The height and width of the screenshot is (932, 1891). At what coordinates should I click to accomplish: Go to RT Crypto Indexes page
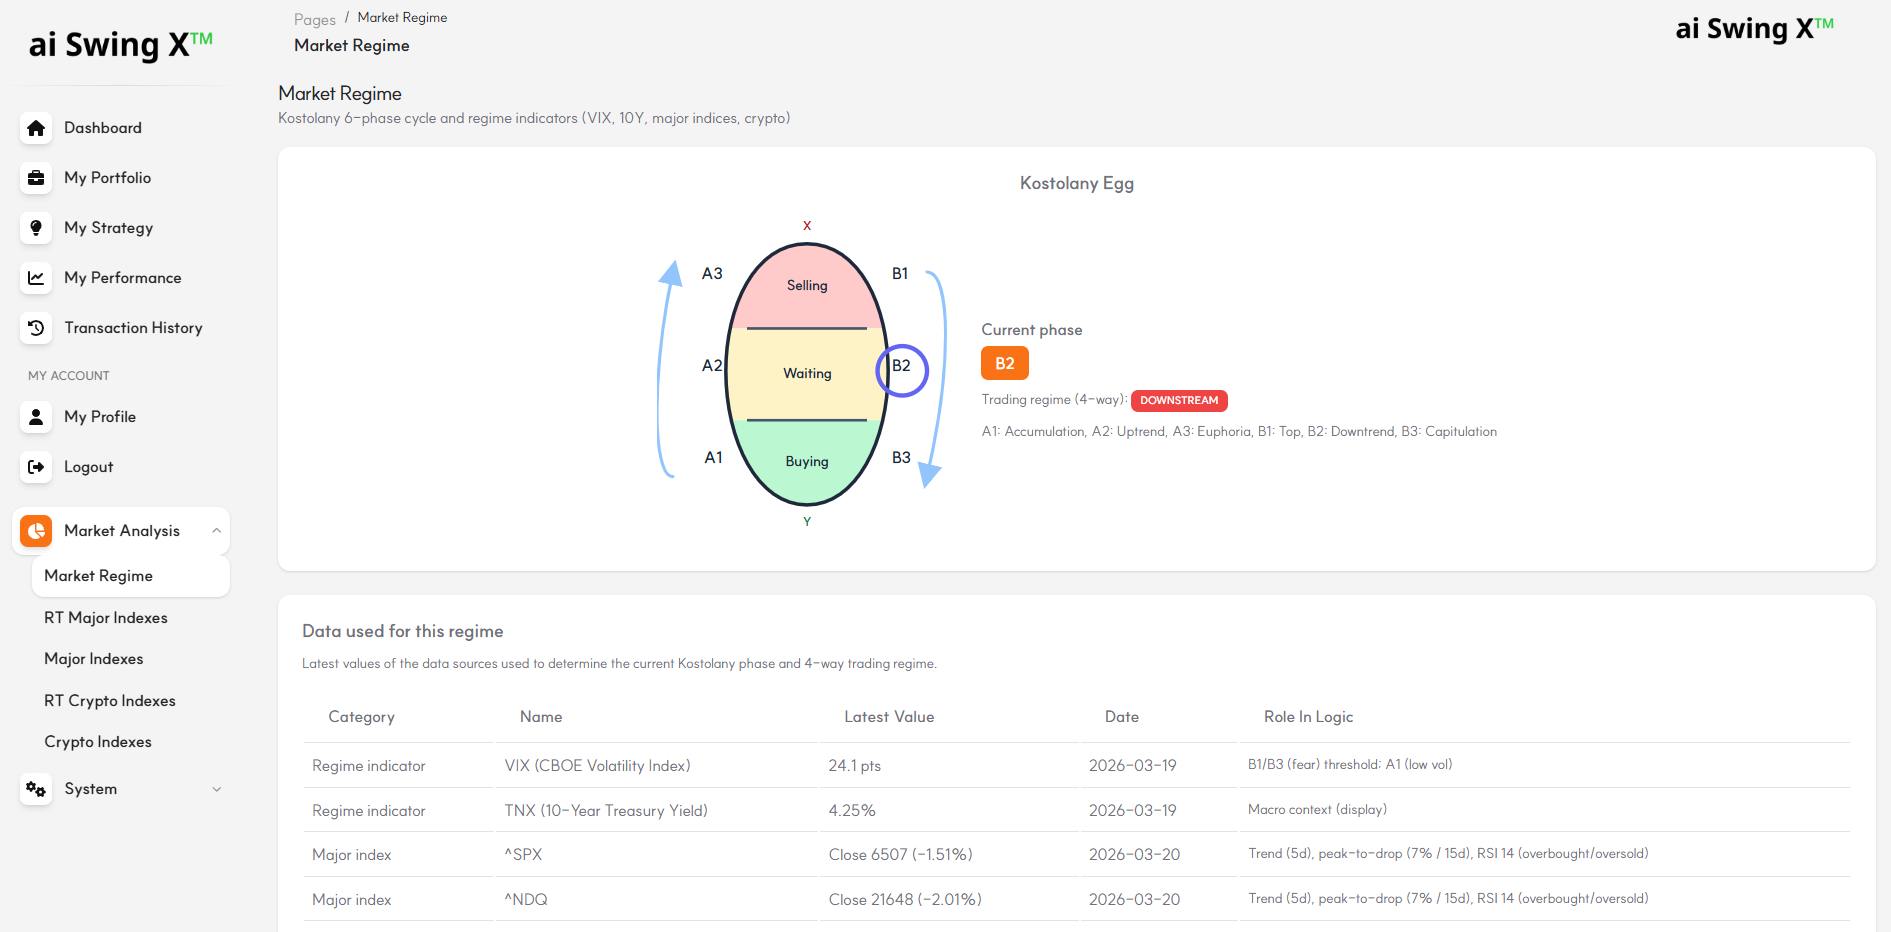point(110,701)
